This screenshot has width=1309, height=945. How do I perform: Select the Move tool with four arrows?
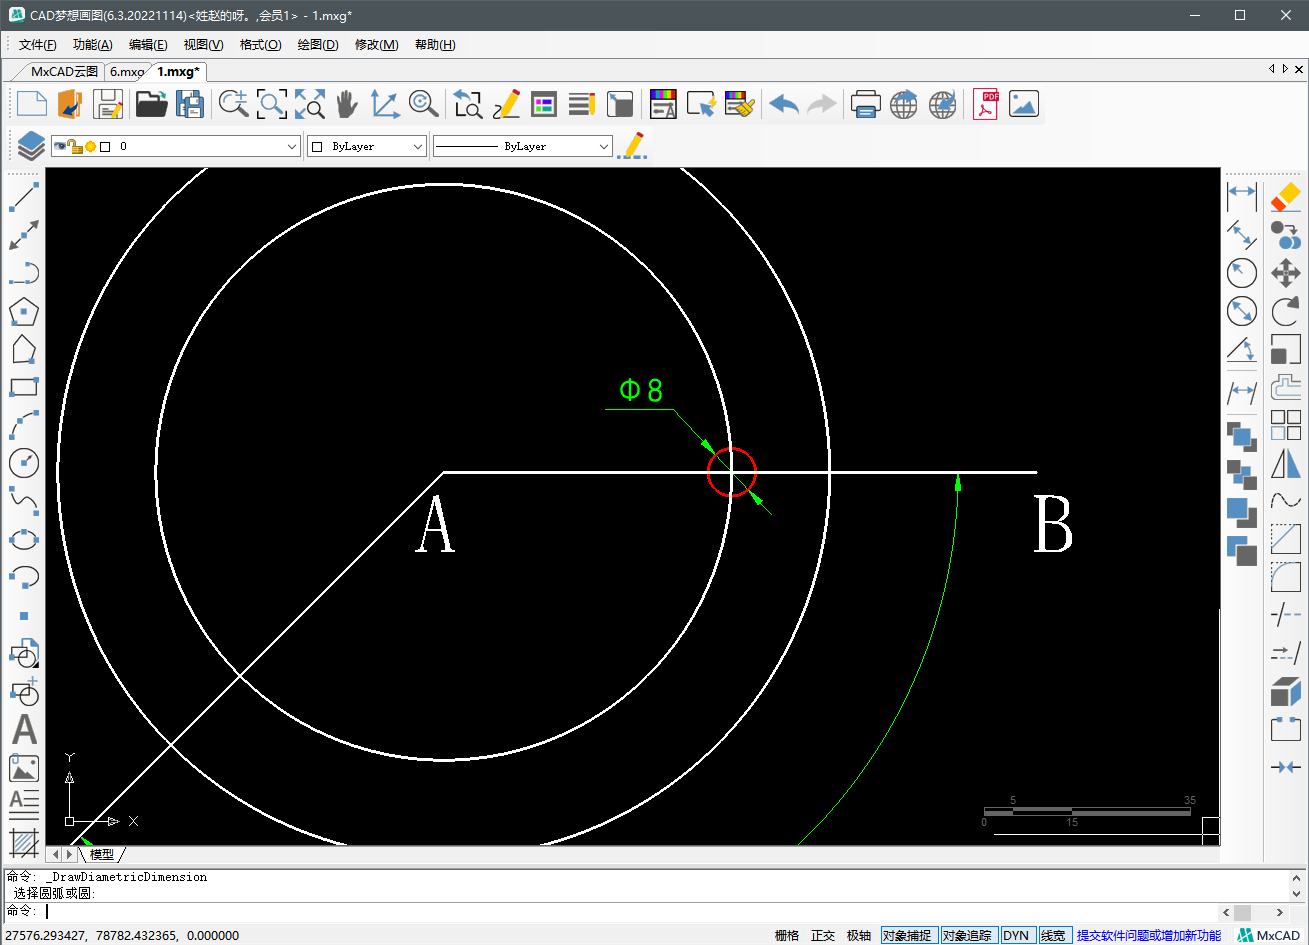[1286, 273]
